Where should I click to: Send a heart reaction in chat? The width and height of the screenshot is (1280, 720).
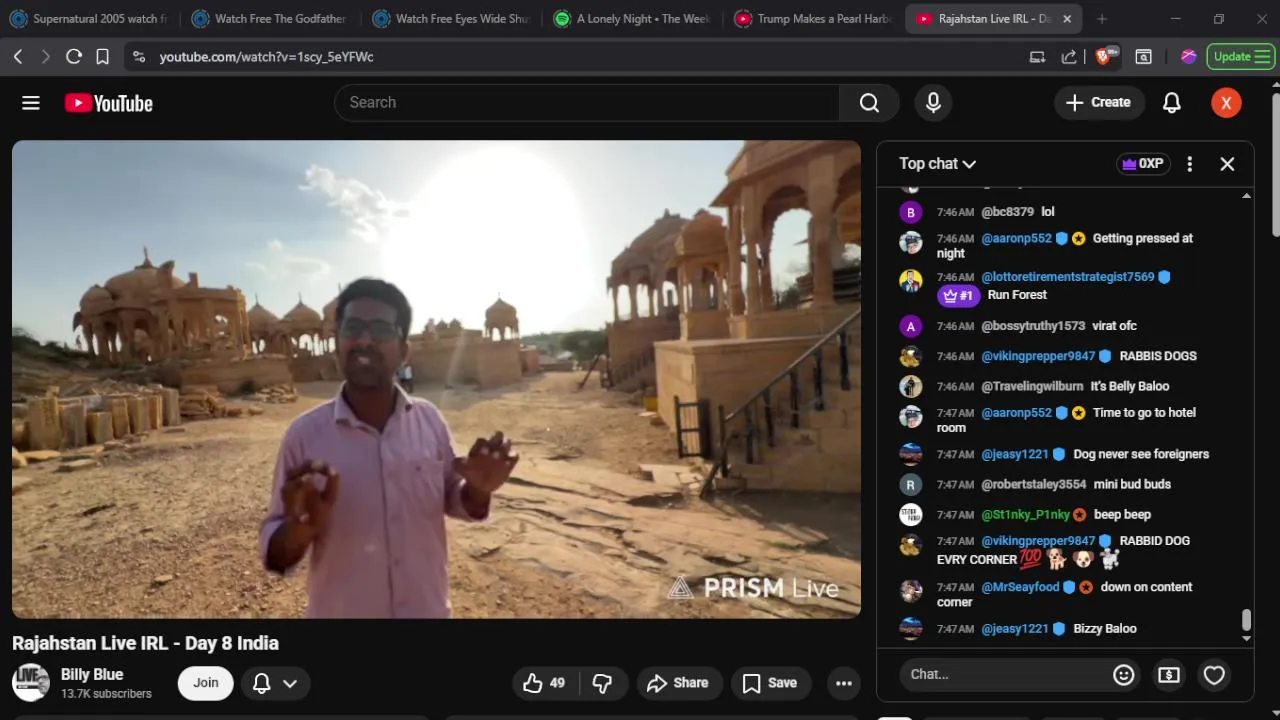point(1214,675)
